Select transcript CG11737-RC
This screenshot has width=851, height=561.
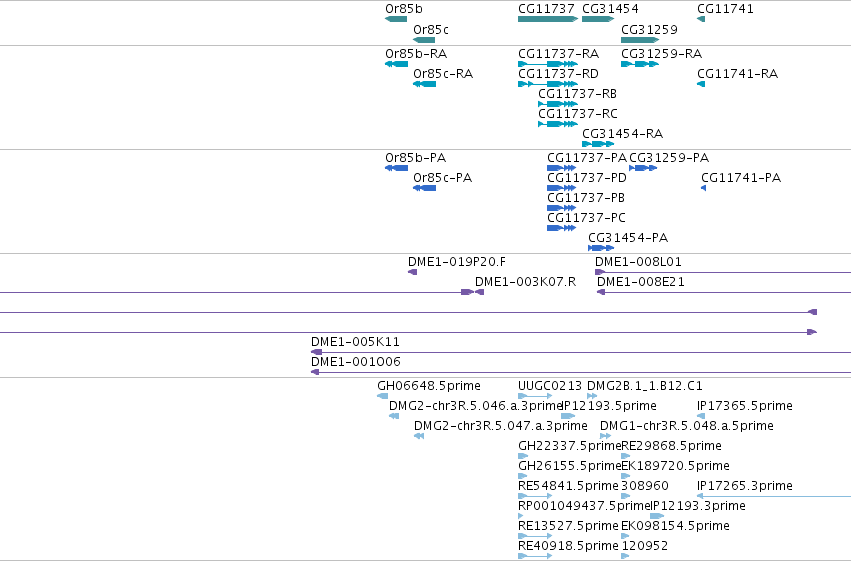pos(558,124)
